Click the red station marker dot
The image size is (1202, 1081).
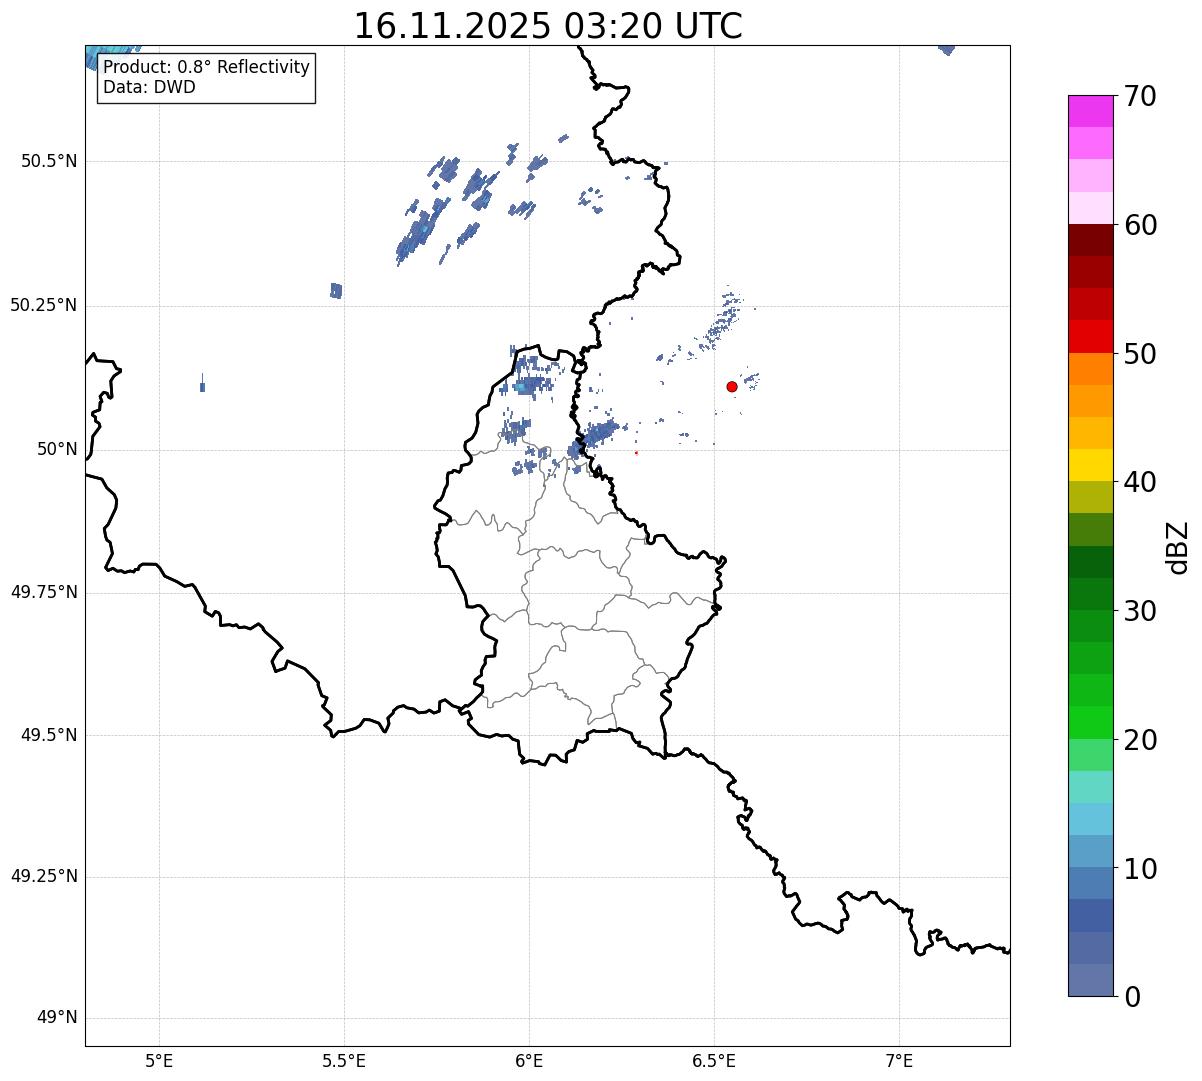coord(732,386)
